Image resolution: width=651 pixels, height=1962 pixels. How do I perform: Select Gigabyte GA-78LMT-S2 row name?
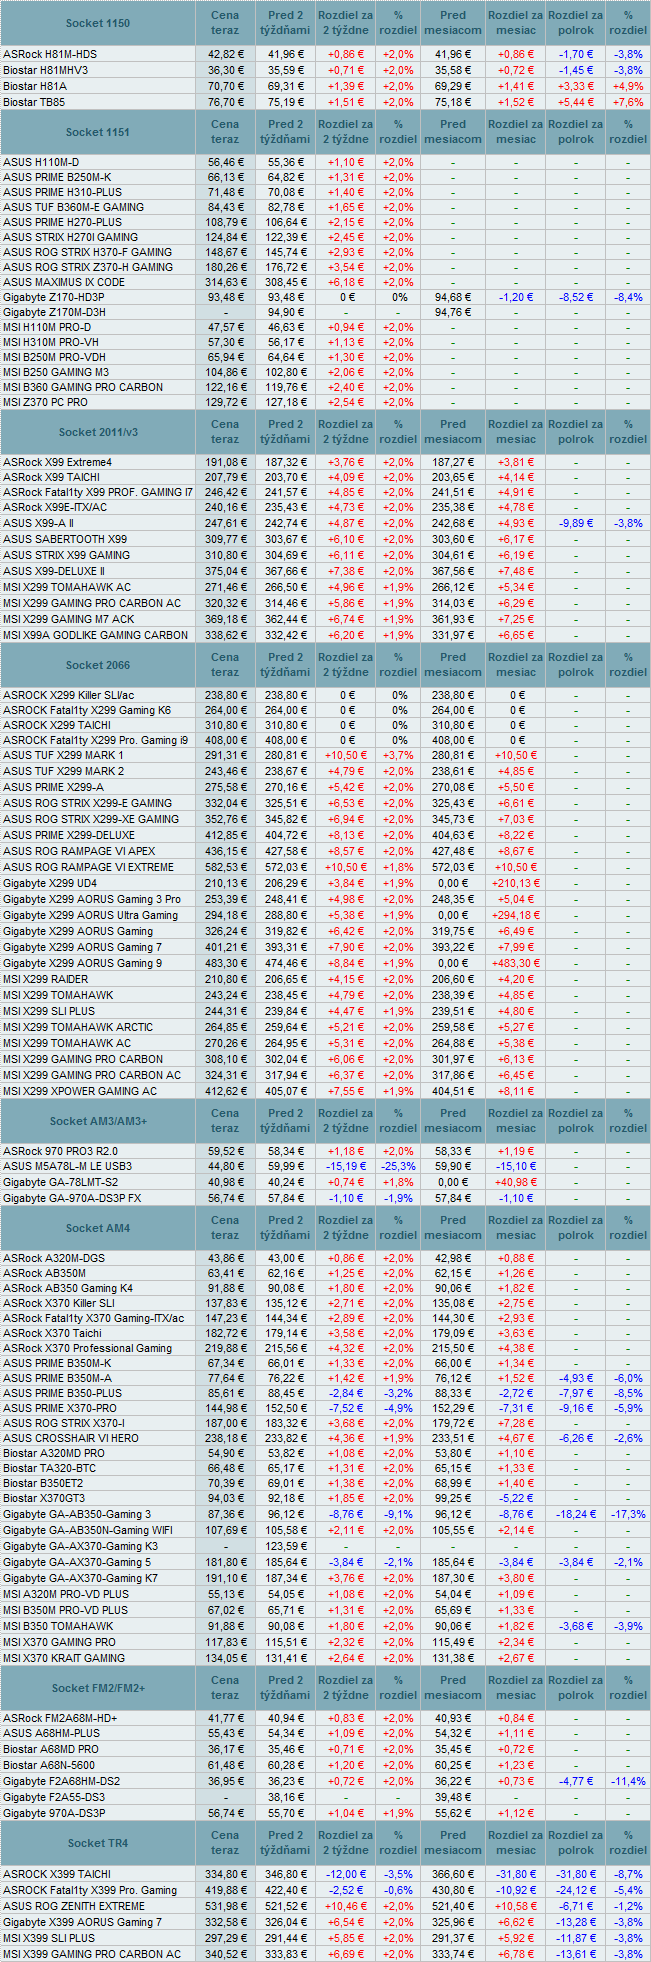point(60,1182)
